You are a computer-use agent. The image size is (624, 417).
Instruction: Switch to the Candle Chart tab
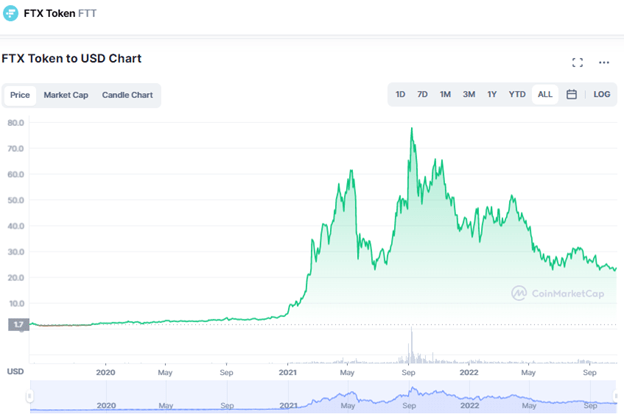pos(127,95)
